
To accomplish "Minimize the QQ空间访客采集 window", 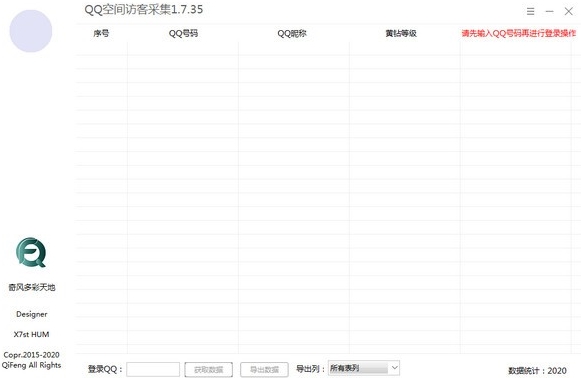I will [x=549, y=11].
